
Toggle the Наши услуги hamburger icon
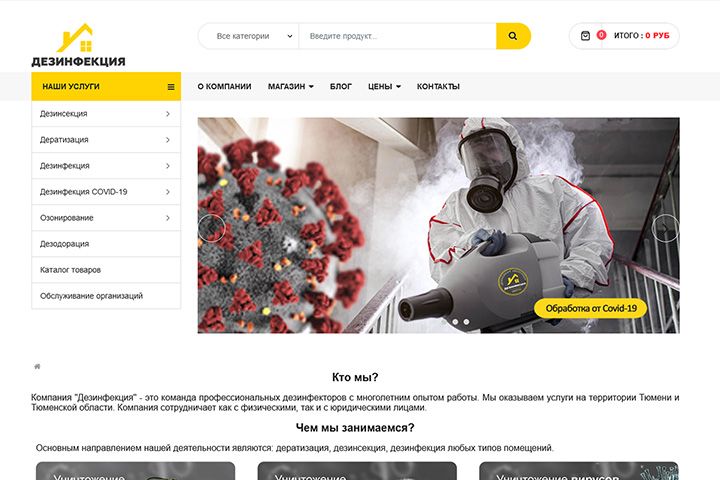(171, 87)
